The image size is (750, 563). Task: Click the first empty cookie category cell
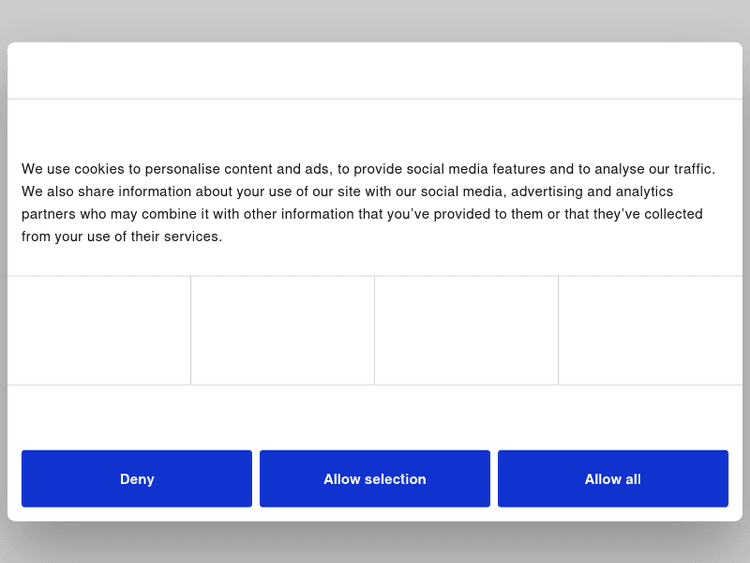pyautogui.click(x=99, y=330)
